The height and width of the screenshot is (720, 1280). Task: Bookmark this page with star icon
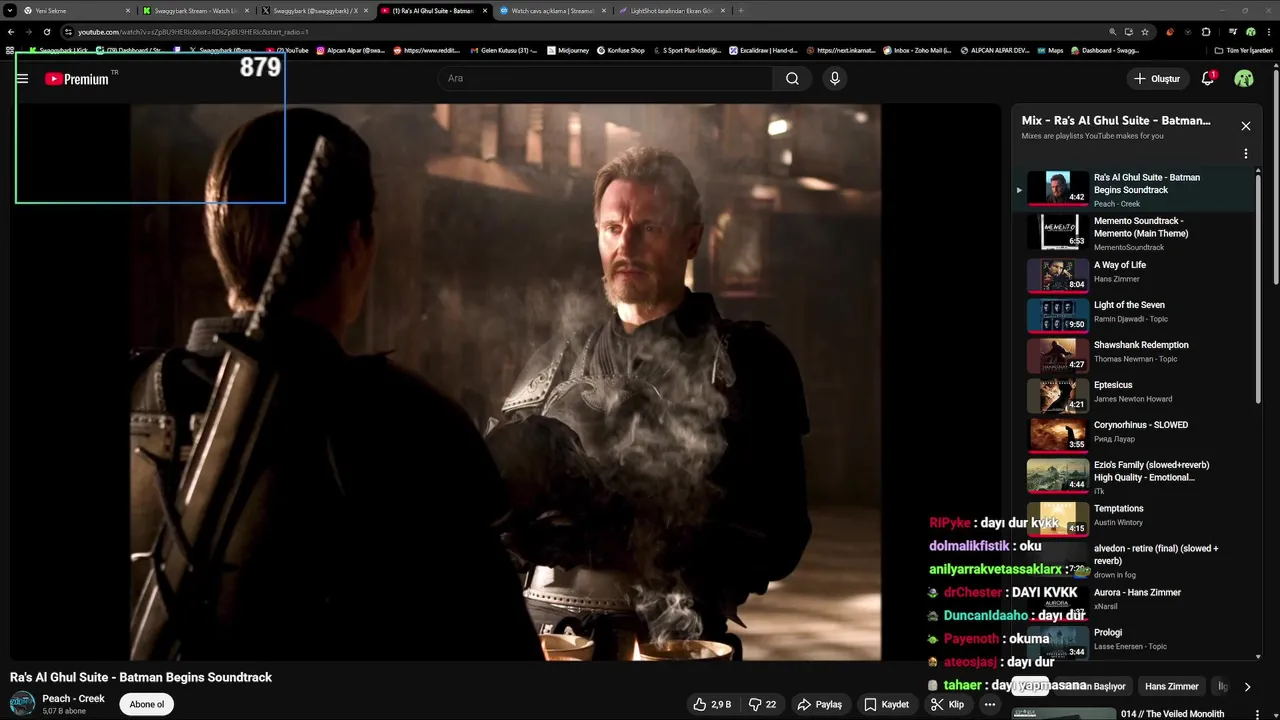point(1145,32)
